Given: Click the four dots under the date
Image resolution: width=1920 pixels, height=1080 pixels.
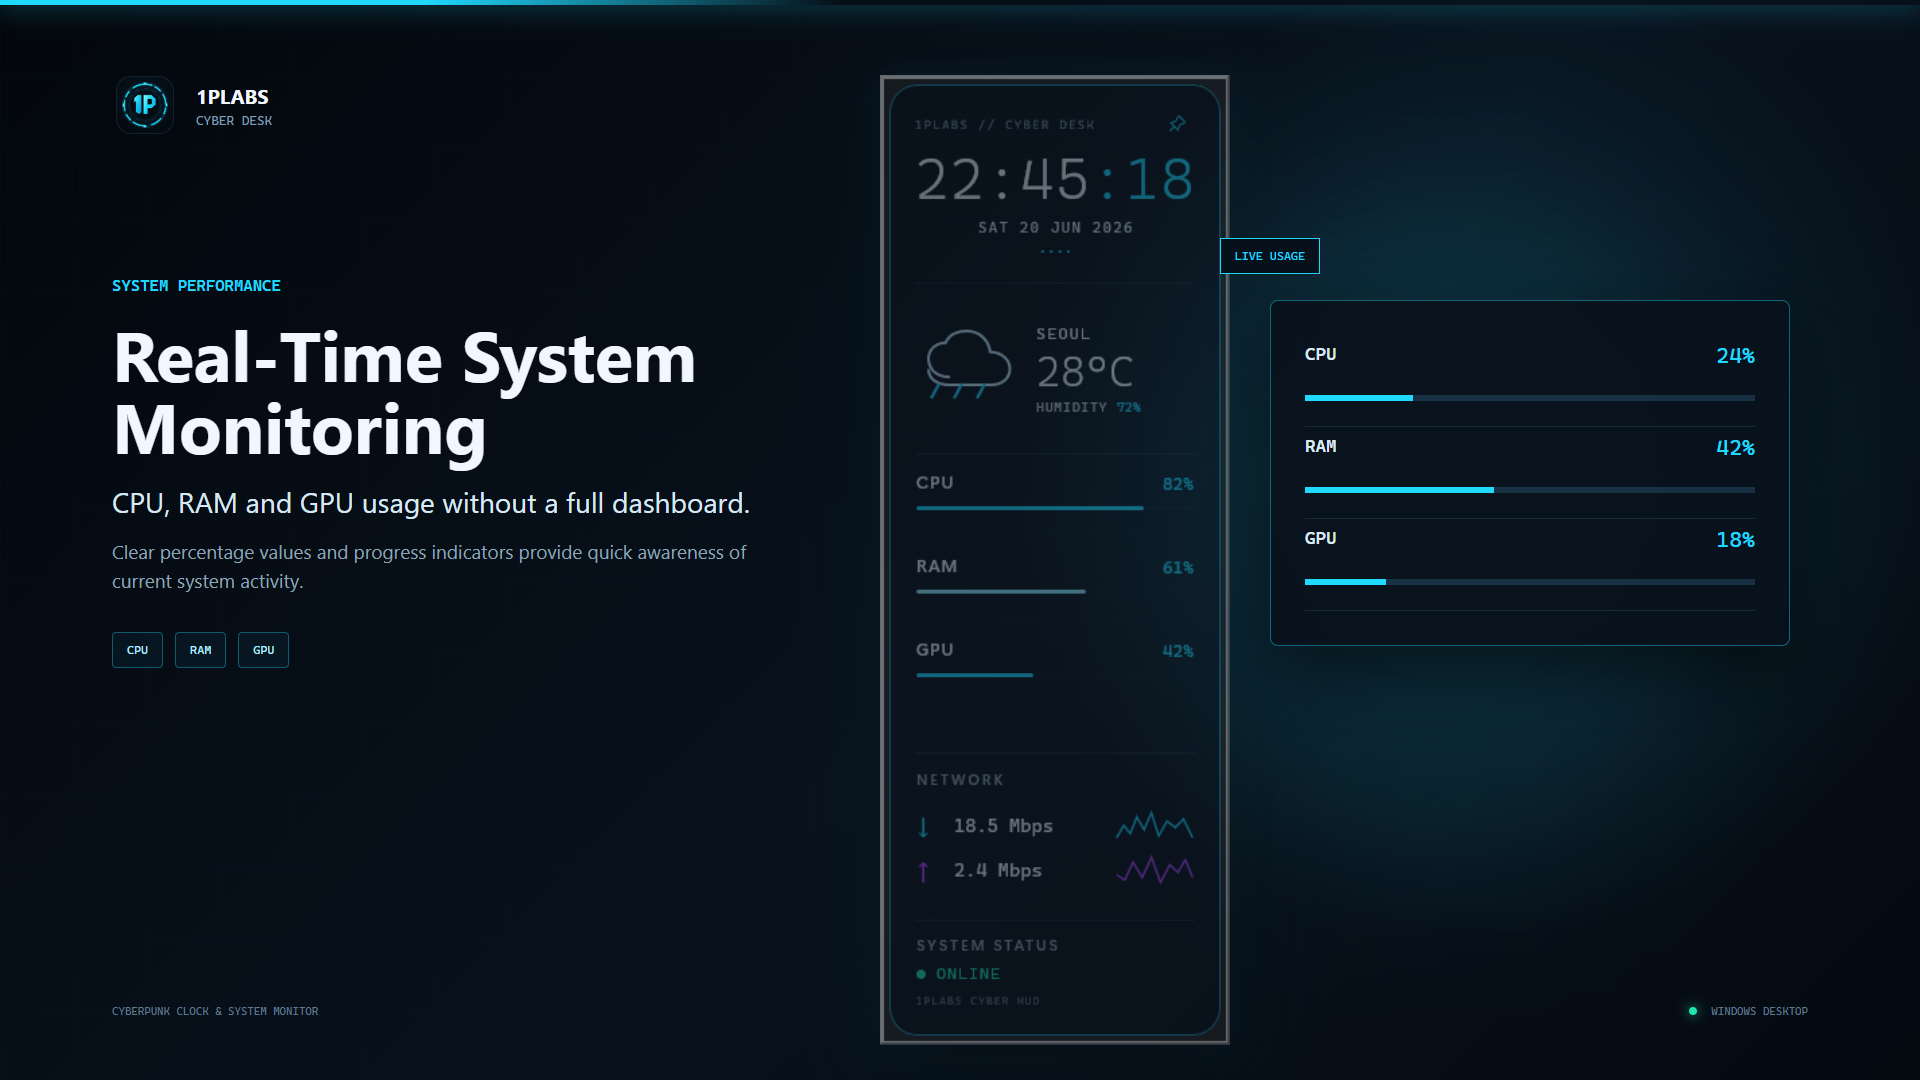Looking at the screenshot, I should coord(1055,251).
